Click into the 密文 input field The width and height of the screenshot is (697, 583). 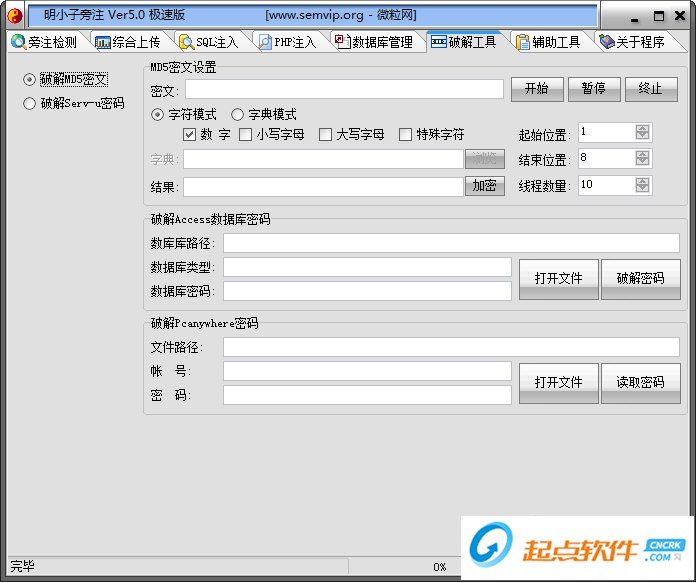343,90
